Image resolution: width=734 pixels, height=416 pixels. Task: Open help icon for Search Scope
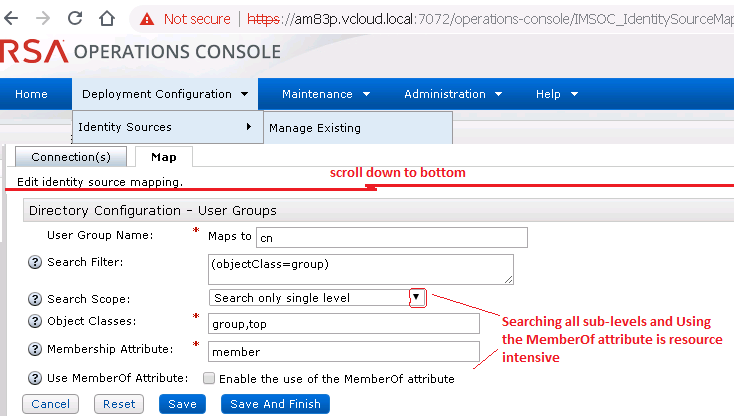point(35,299)
